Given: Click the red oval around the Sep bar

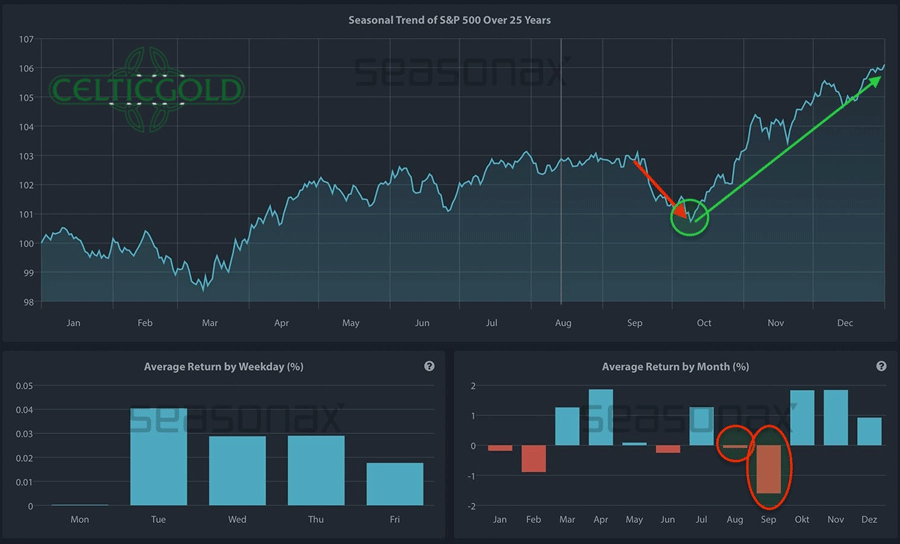Looking at the screenshot, I should pyautogui.click(x=769, y=466).
